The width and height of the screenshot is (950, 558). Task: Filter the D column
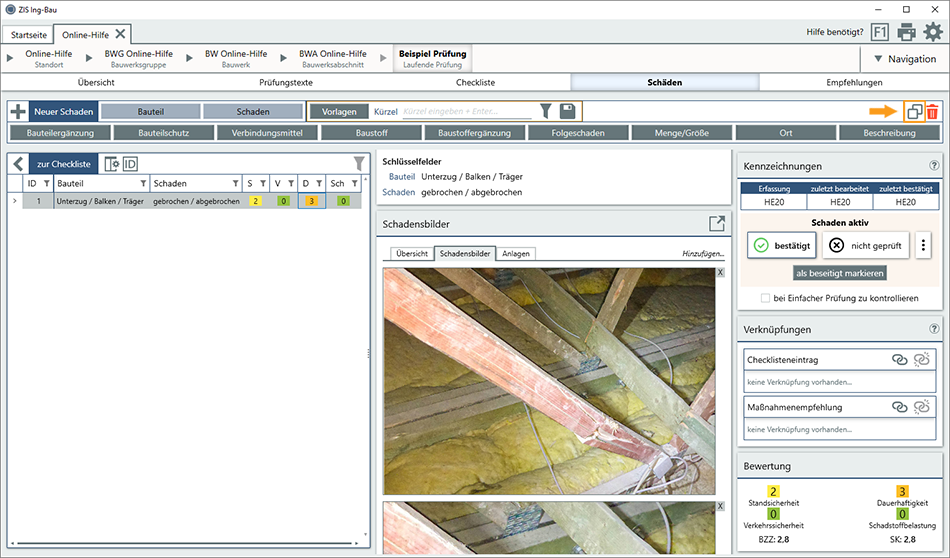319,183
